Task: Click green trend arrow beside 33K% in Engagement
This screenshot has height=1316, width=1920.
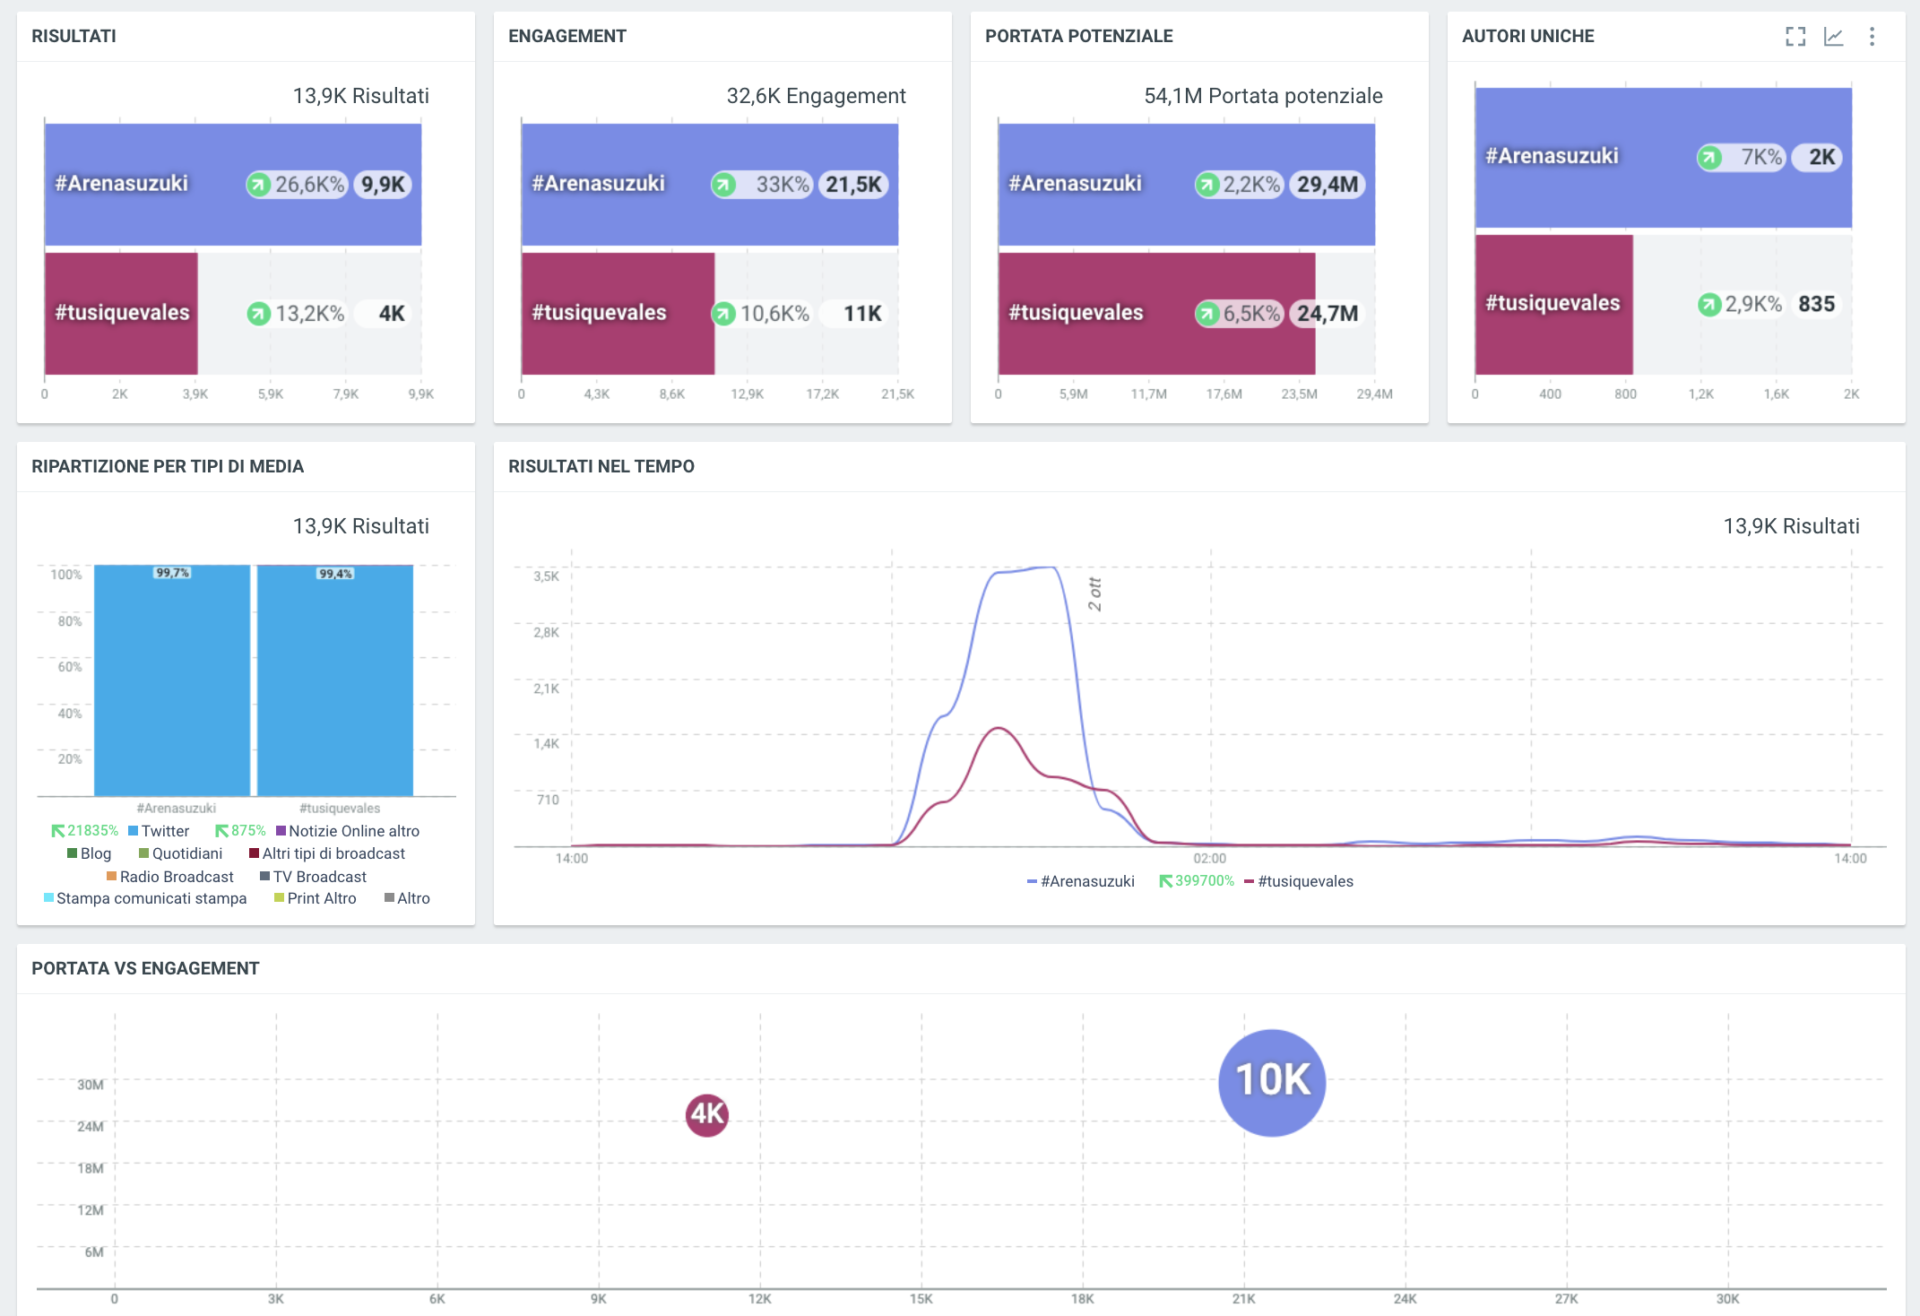Action: pos(723,185)
